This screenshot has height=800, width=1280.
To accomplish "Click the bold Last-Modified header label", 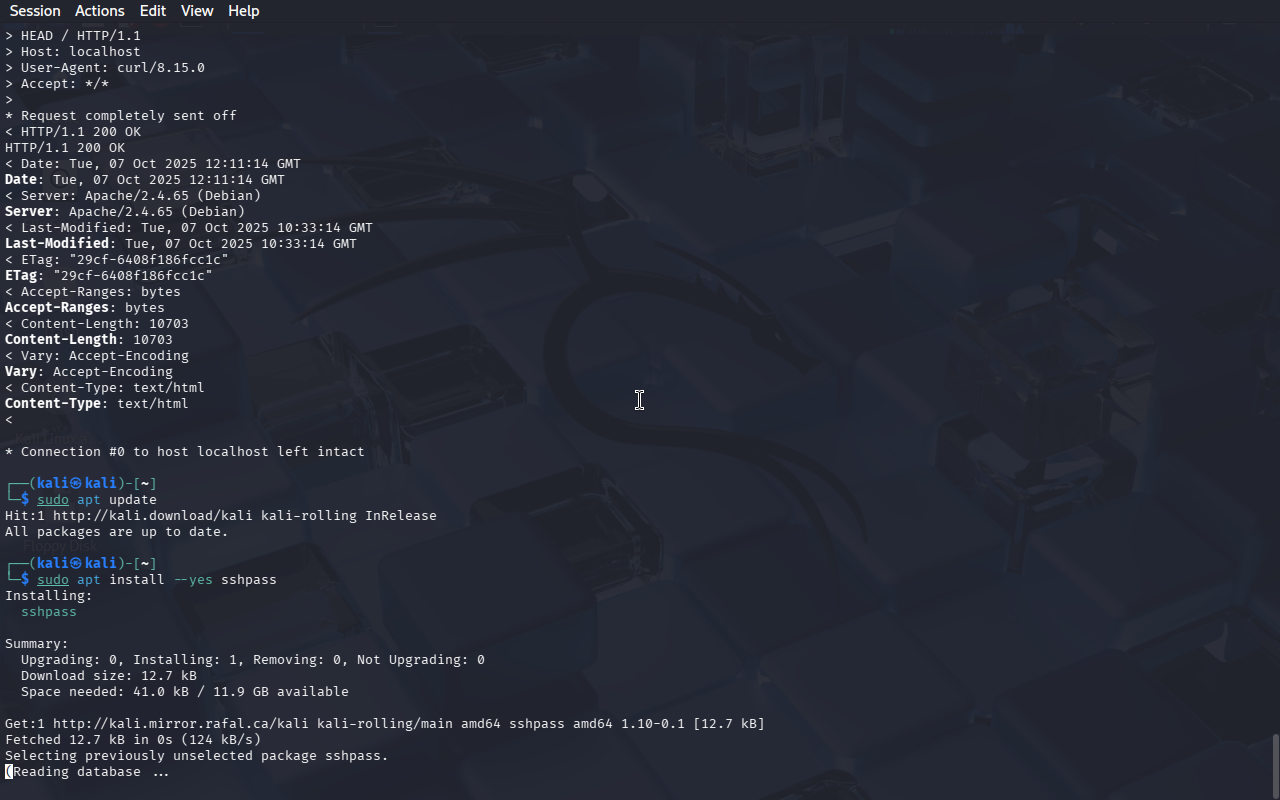I will click(x=57, y=244).
